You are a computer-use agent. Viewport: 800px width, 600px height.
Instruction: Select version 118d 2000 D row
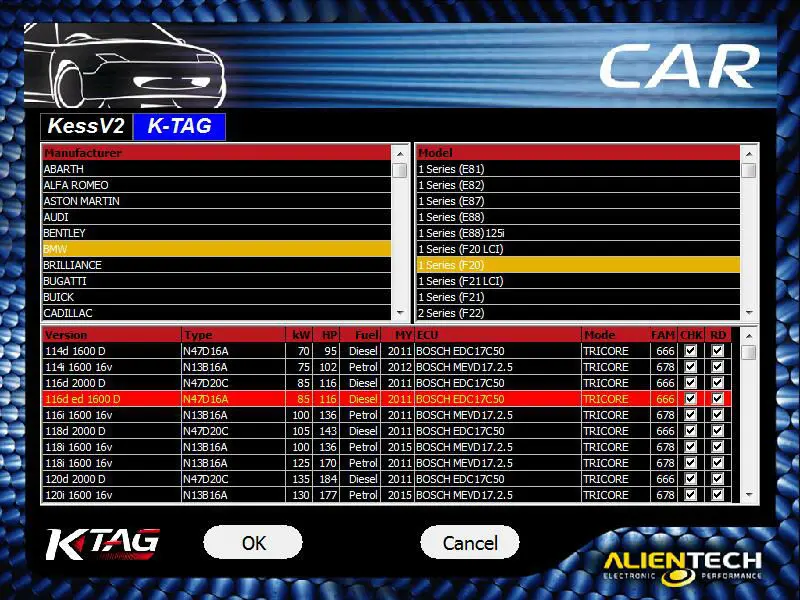[x=386, y=431]
